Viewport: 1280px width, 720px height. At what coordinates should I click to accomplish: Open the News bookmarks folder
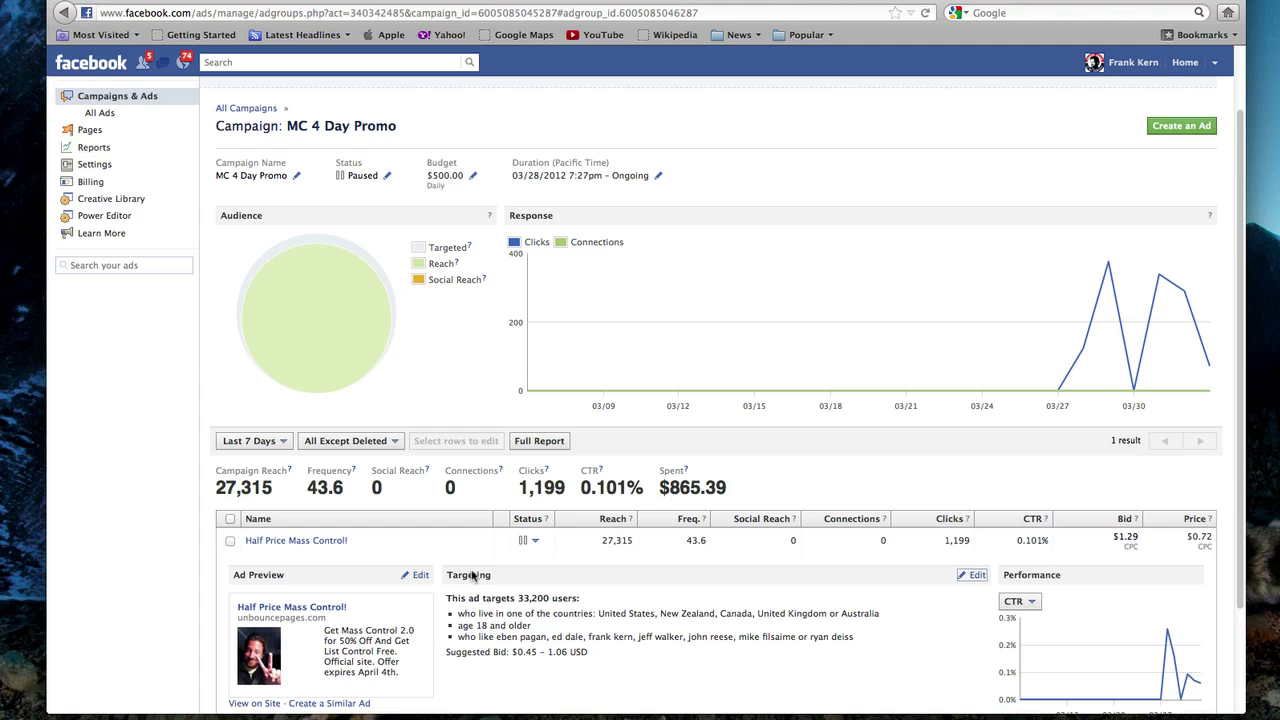(x=736, y=35)
